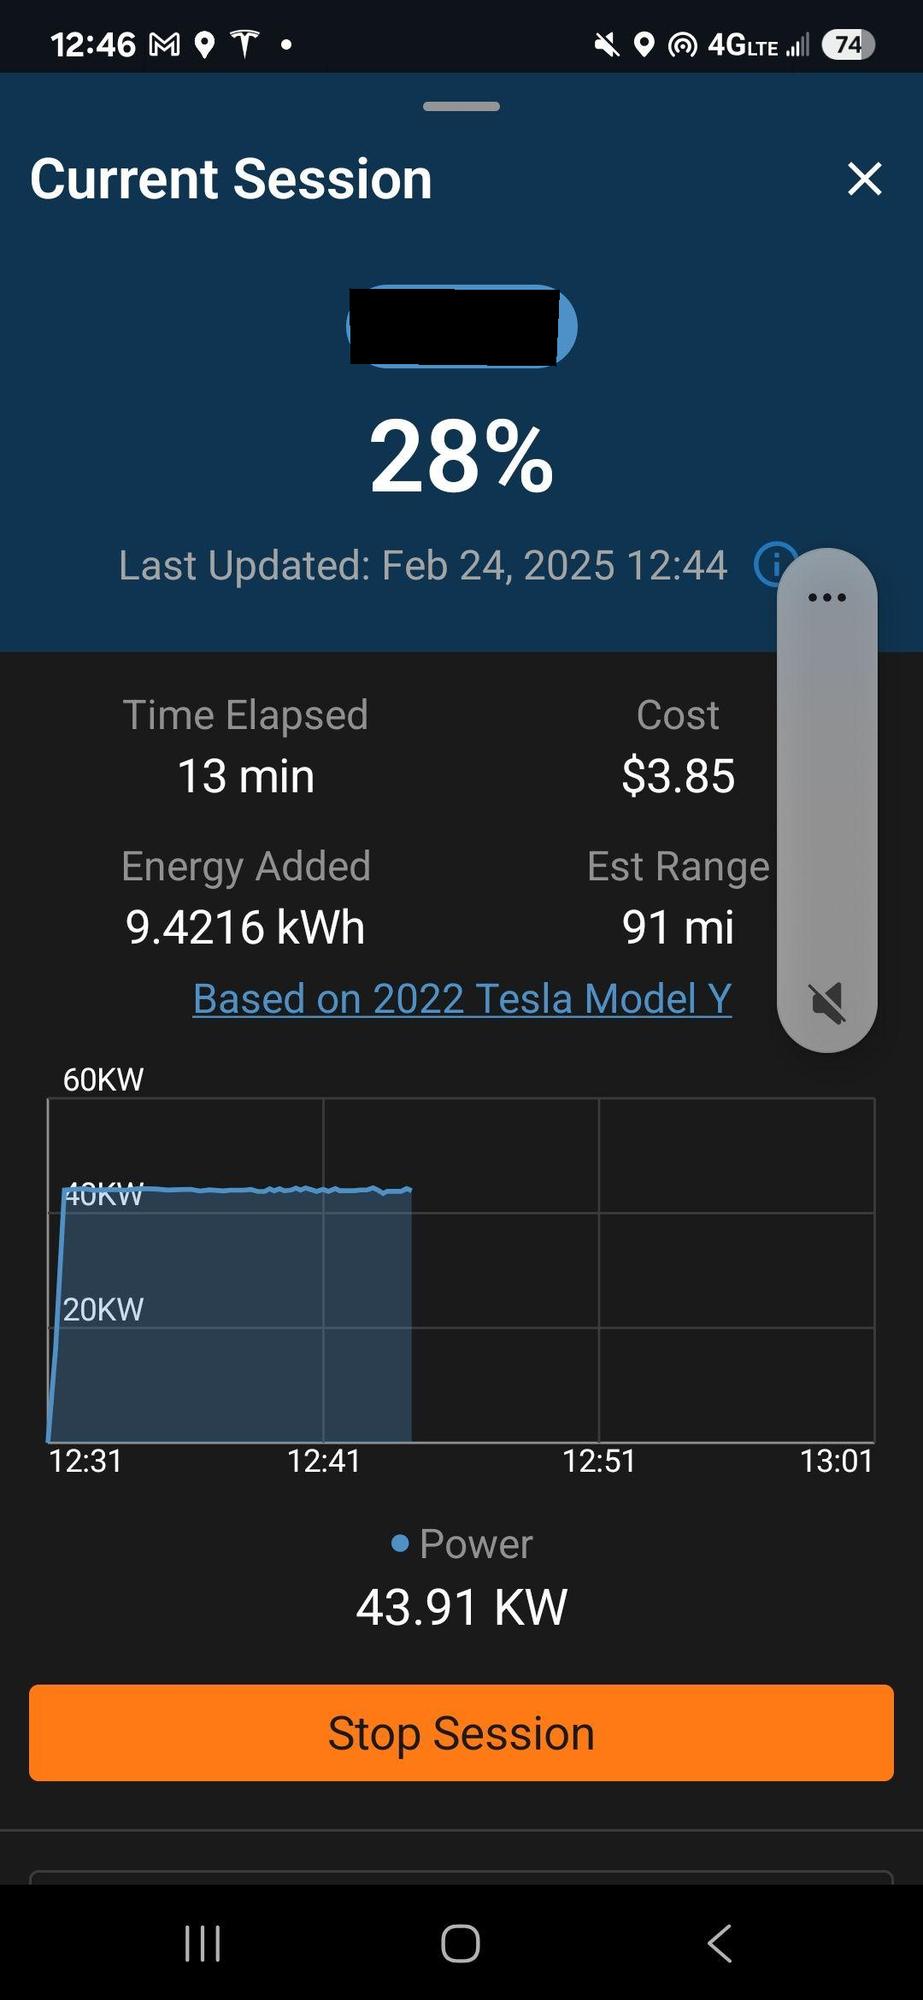
Task: Tap the Power legend dot below chart
Action: coord(400,1543)
